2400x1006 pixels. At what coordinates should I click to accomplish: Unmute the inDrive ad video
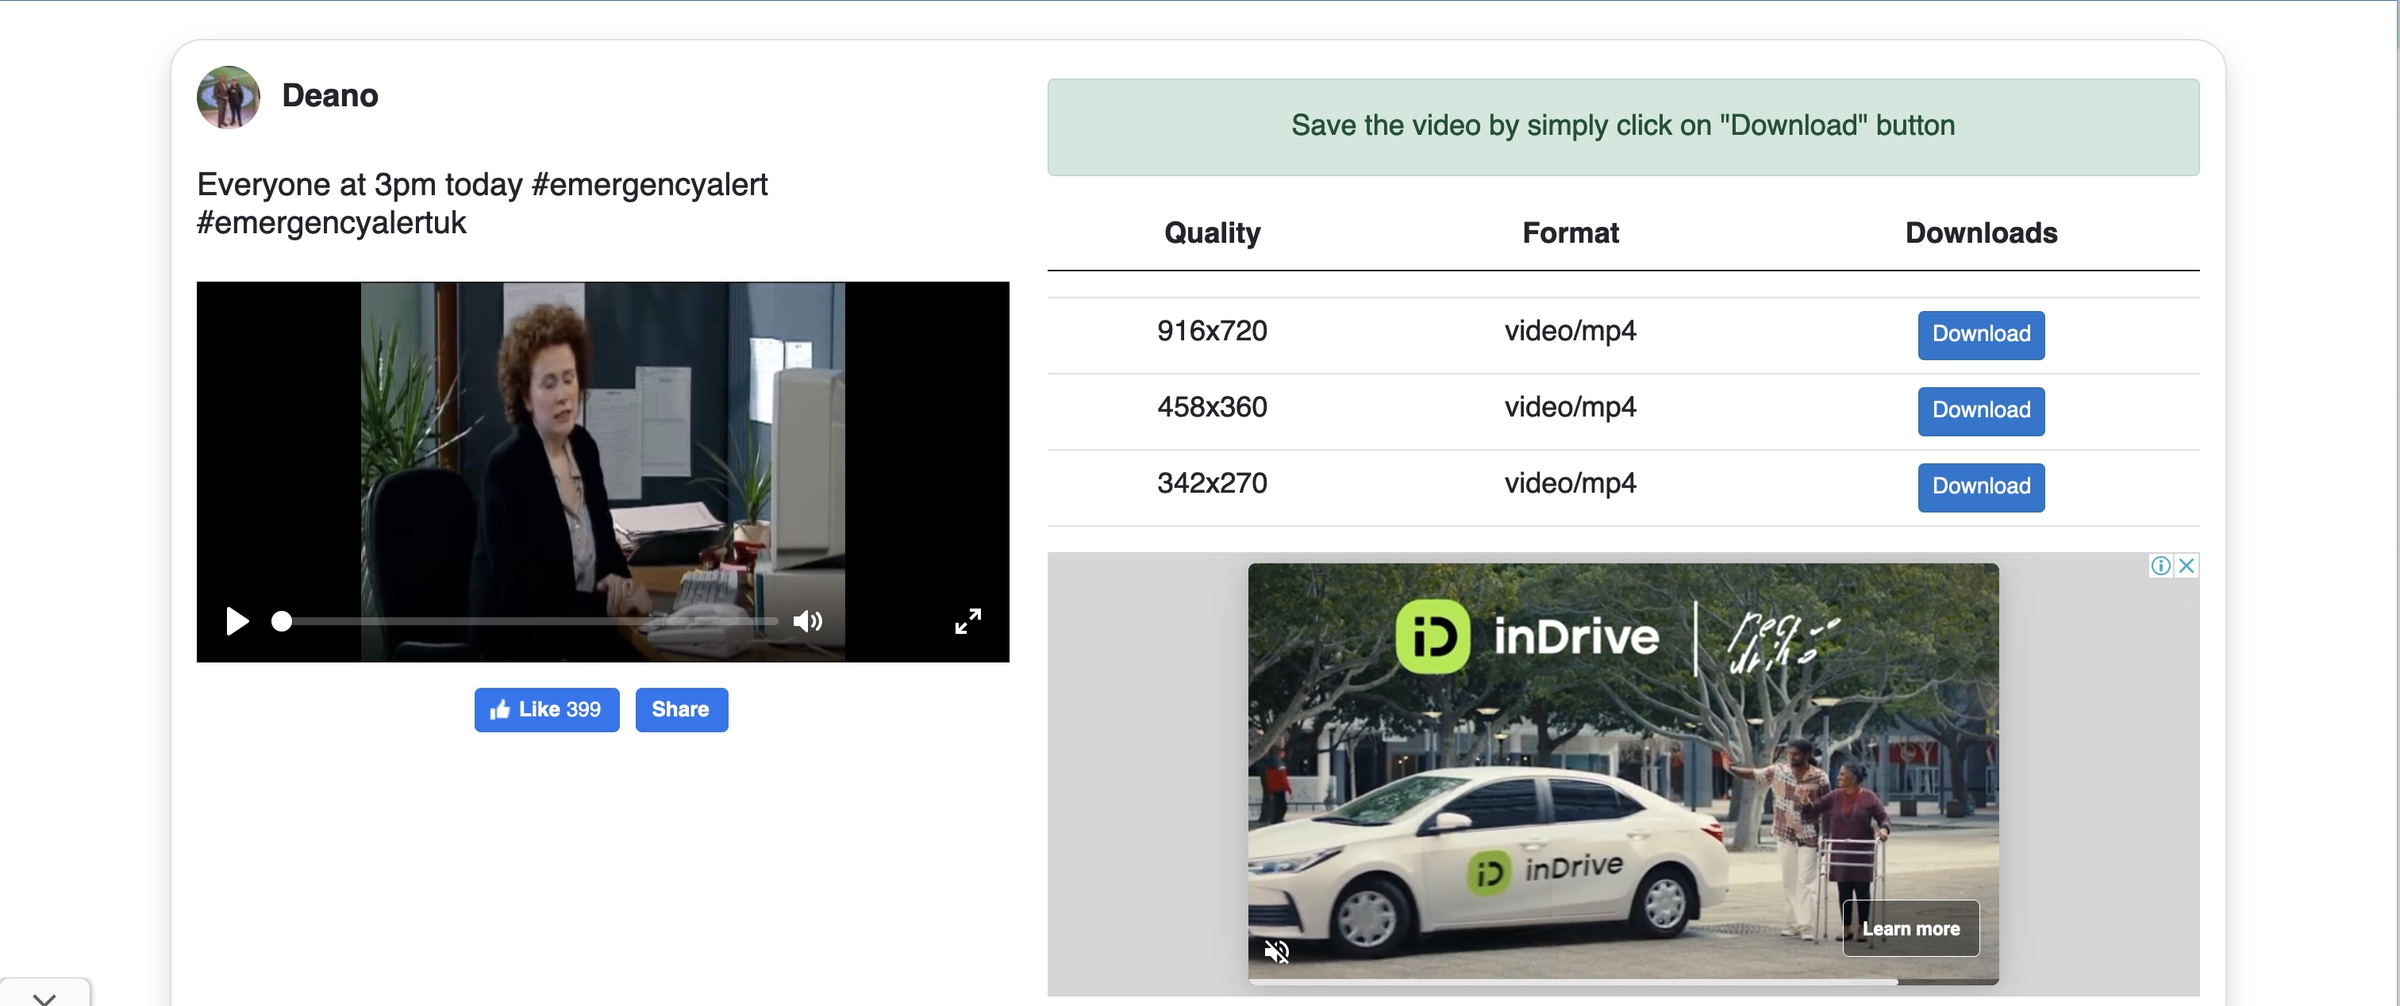(1276, 951)
